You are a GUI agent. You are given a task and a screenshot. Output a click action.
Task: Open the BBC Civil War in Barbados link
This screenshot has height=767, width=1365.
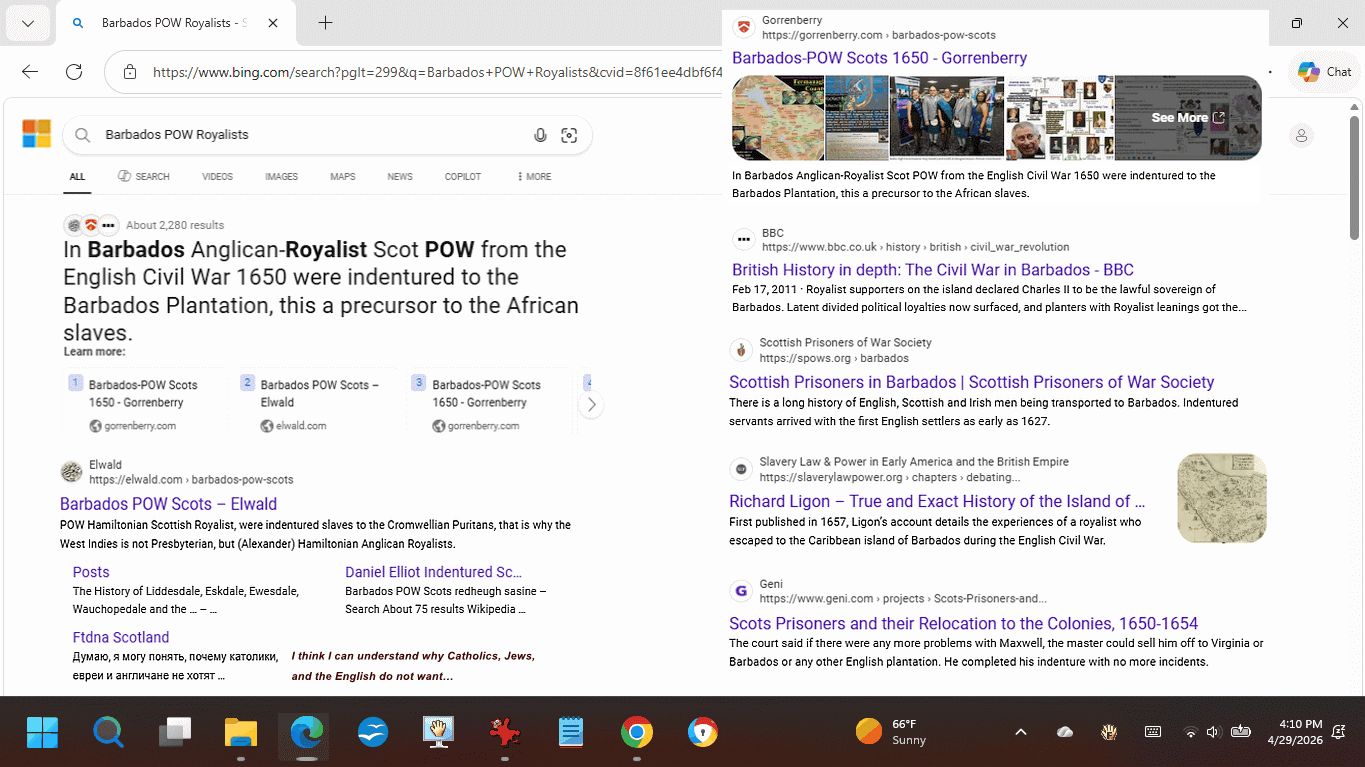932,270
